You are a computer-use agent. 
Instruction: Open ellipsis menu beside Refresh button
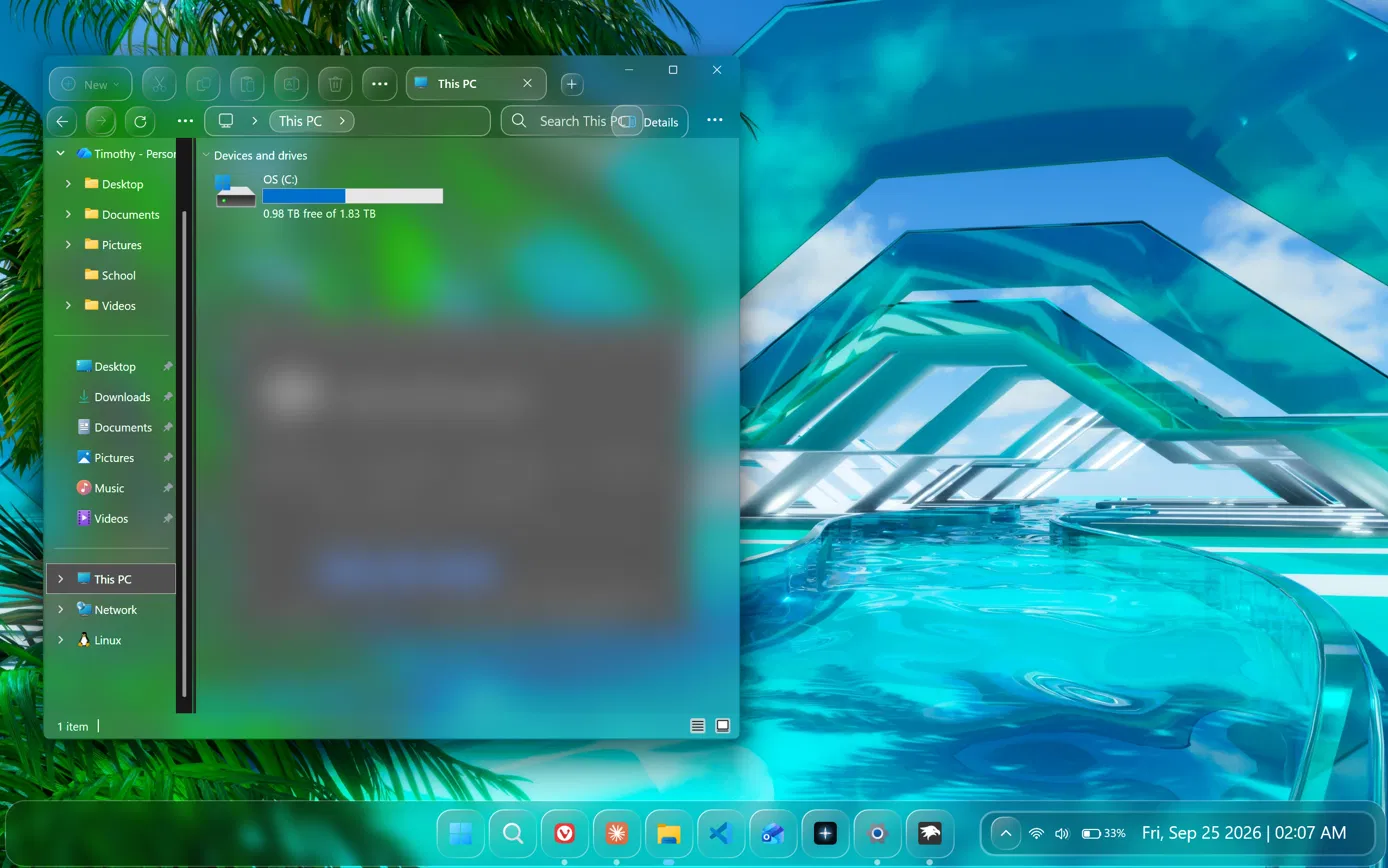click(185, 121)
